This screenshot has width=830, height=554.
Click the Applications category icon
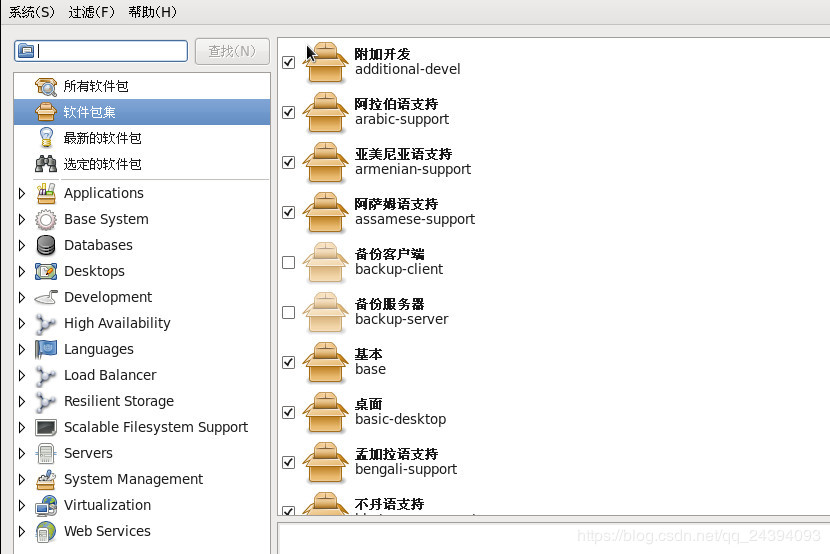pos(46,193)
